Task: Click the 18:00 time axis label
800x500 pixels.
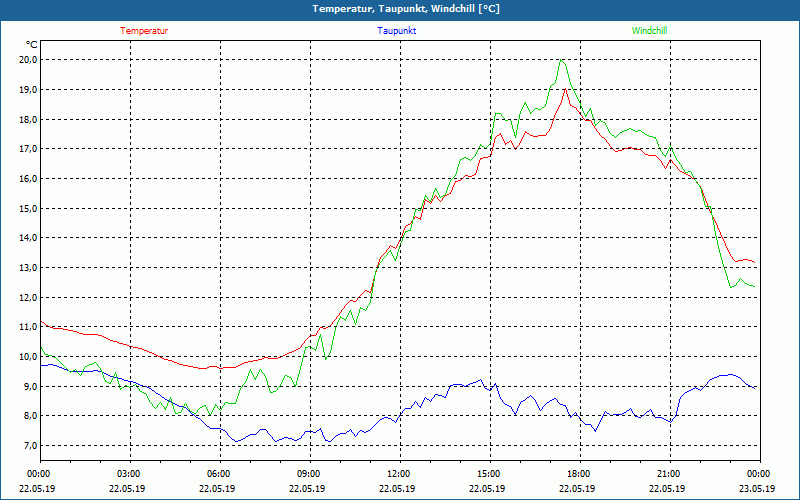Action: click(577, 474)
